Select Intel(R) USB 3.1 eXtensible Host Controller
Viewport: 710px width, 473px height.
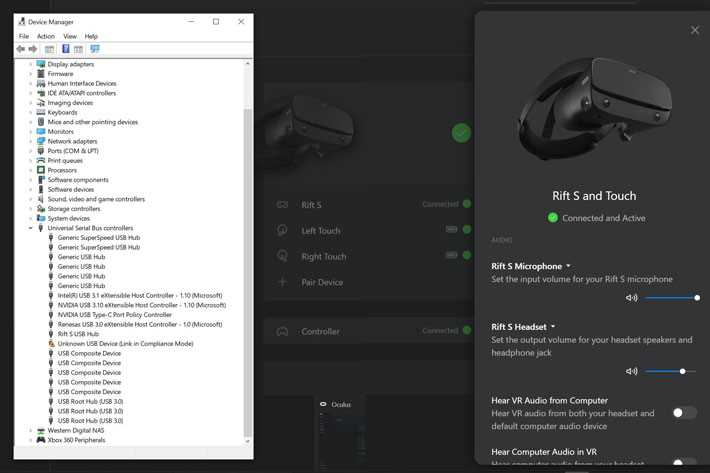(x=140, y=295)
